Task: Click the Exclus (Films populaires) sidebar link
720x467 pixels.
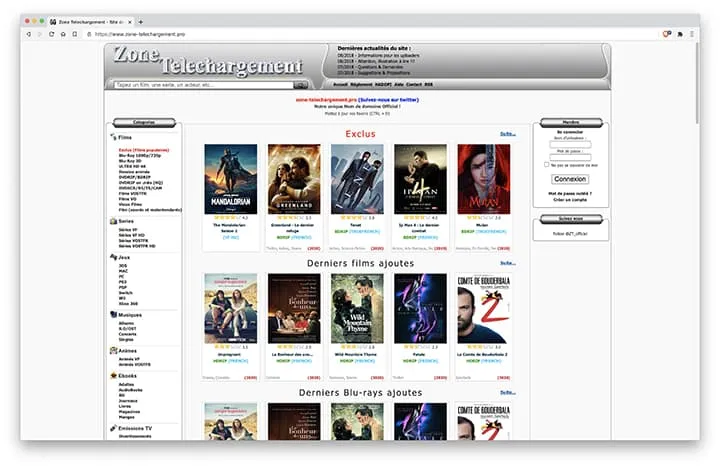Action: pos(144,150)
